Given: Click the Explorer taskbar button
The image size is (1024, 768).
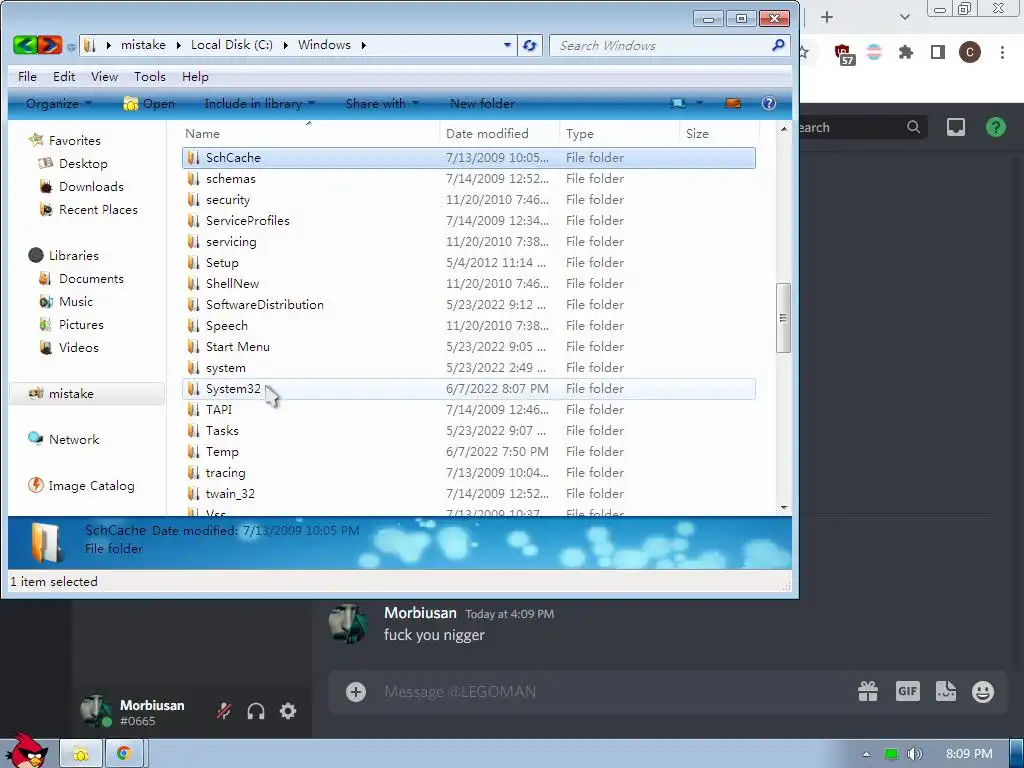Looking at the screenshot, I should pyautogui.click(x=81, y=754).
